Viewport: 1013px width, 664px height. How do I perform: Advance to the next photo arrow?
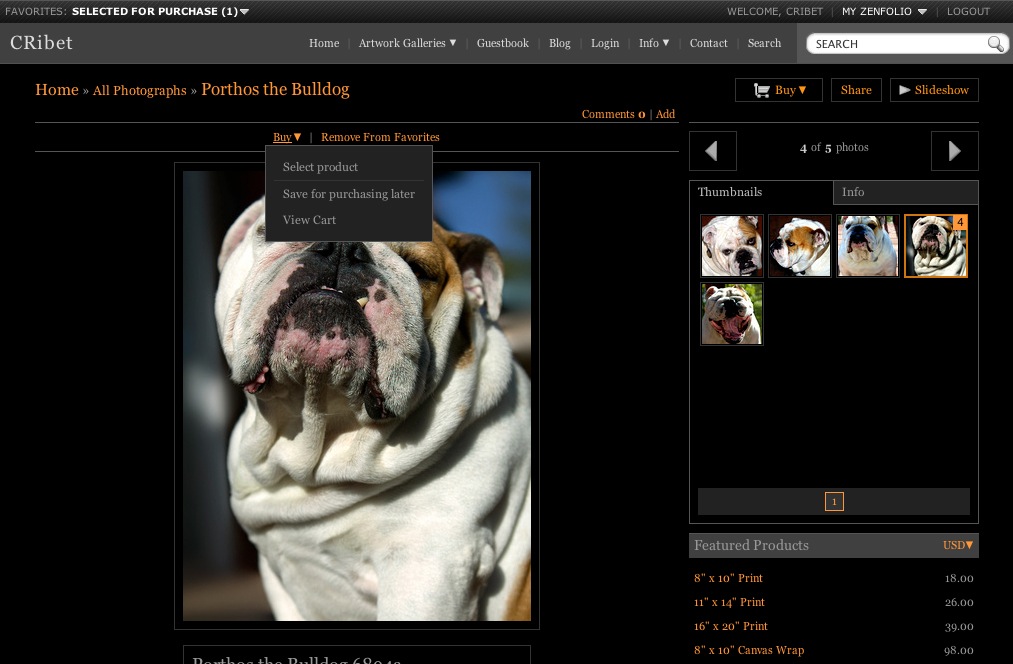pyautogui.click(x=954, y=150)
